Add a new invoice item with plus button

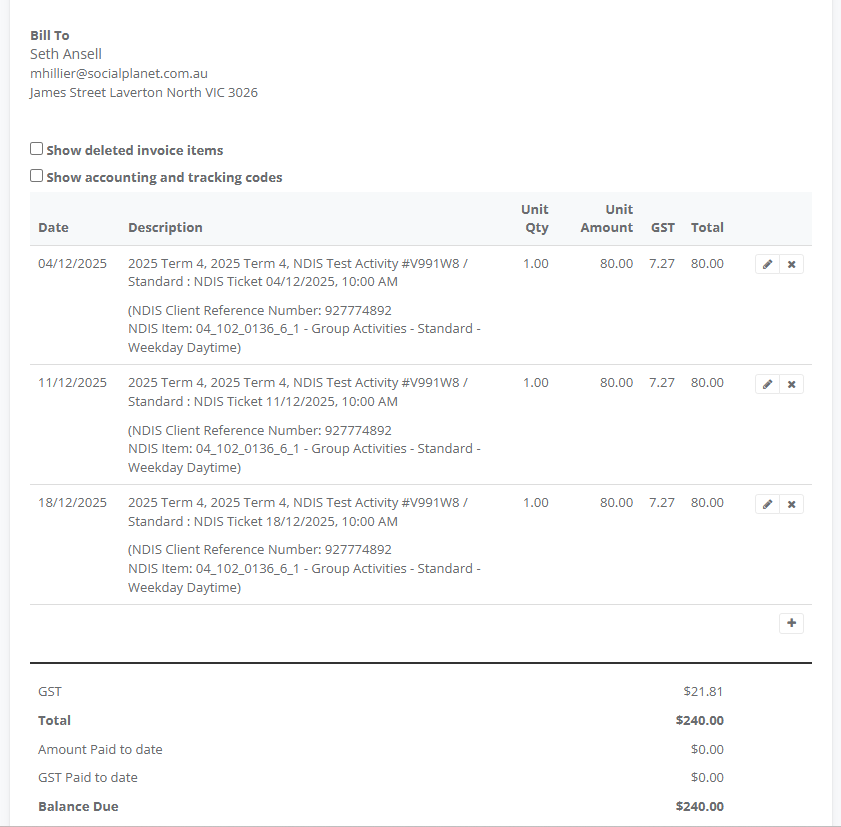[791, 623]
